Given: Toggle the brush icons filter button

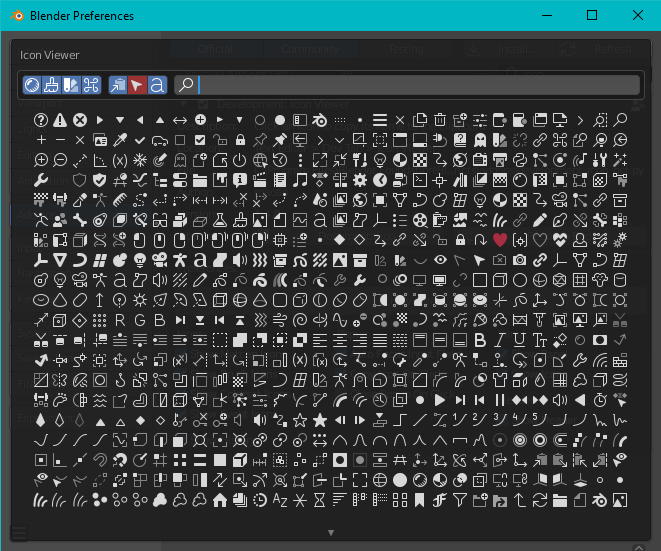Looking at the screenshot, I should pos(51,85).
